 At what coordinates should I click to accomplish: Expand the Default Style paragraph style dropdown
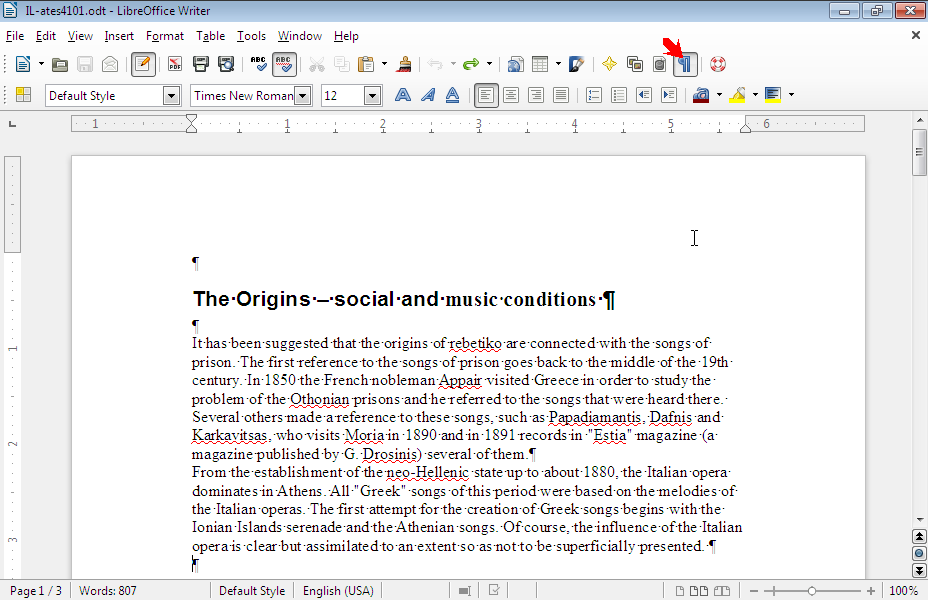point(171,95)
